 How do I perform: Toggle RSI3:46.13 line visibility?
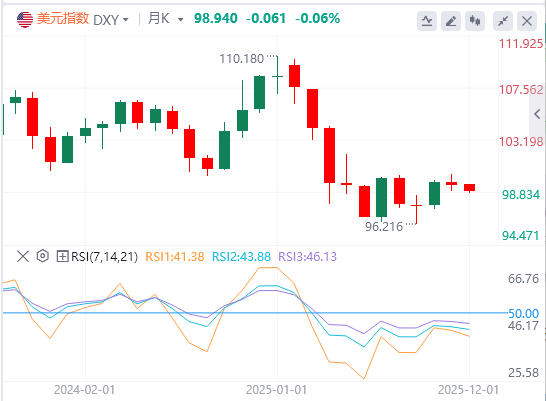(307, 257)
